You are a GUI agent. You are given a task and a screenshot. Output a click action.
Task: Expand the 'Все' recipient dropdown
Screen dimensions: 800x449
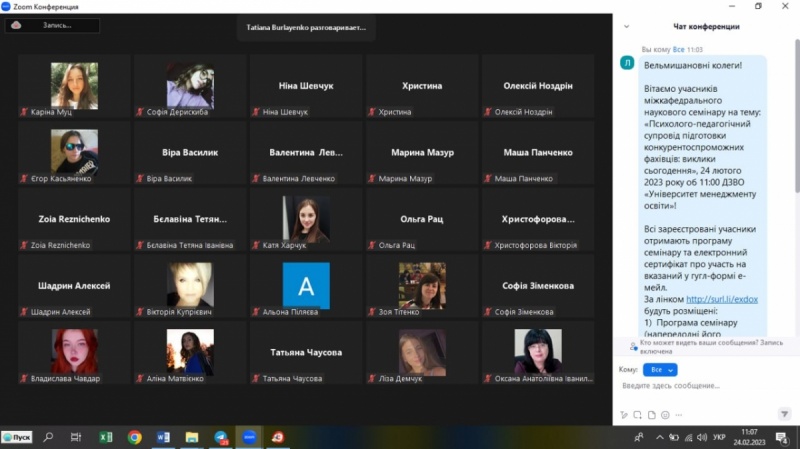tap(659, 369)
